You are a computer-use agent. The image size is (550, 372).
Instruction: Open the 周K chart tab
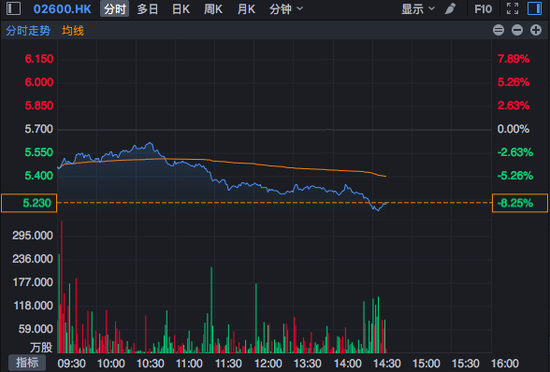[213, 9]
